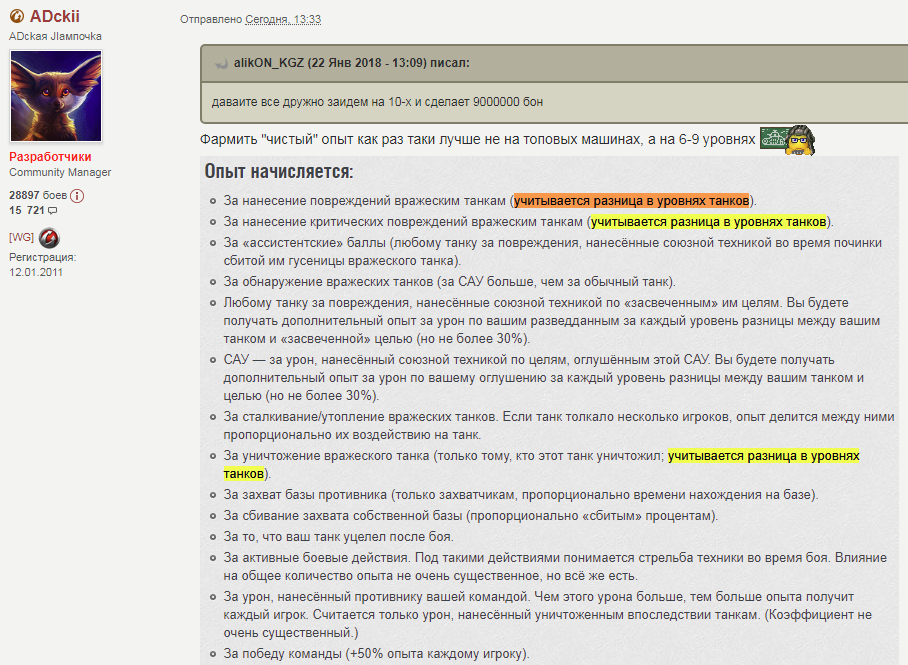Click the 28897 боев statistic text
908x665 pixels.
(38, 196)
